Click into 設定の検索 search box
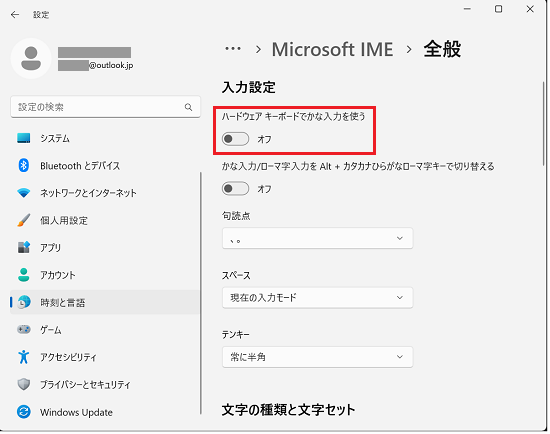The height and width of the screenshot is (434, 550). (x=105, y=107)
